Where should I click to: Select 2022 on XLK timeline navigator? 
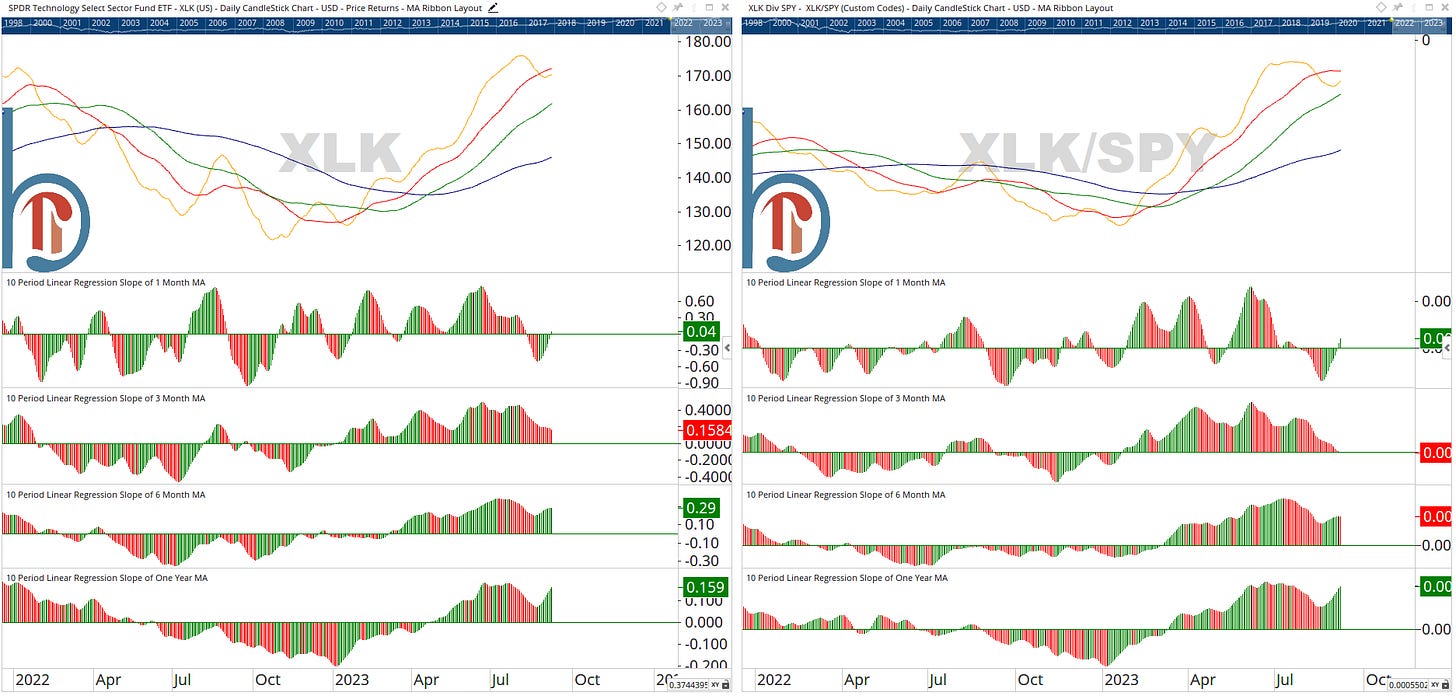coord(684,22)
